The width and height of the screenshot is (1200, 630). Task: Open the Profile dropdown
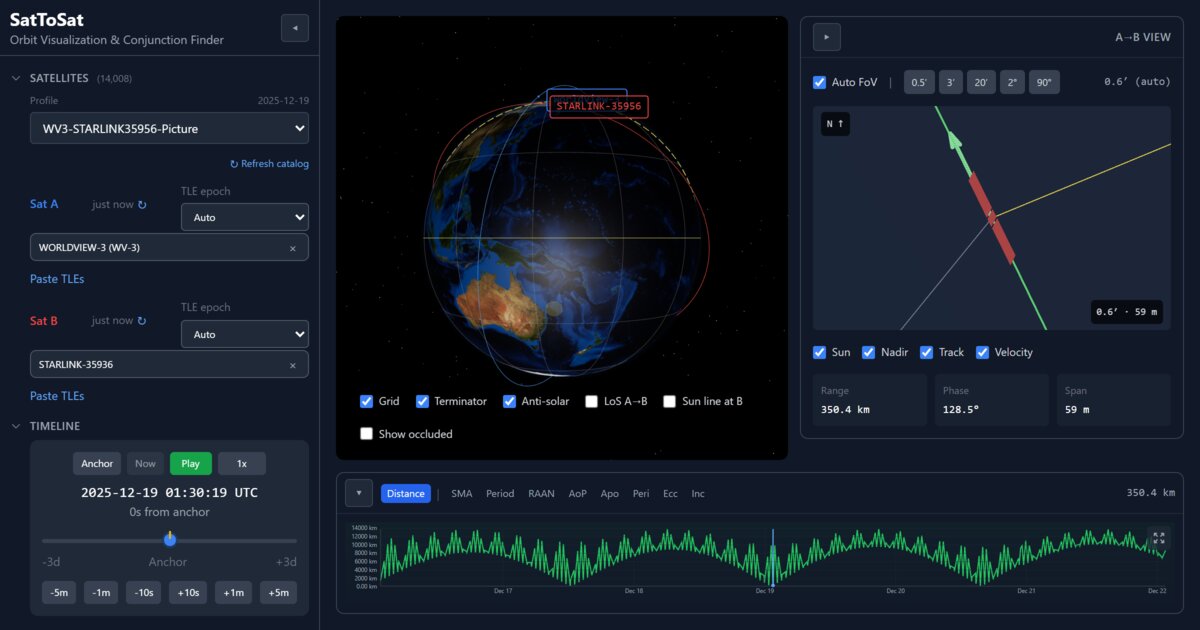tap(168, 128)
